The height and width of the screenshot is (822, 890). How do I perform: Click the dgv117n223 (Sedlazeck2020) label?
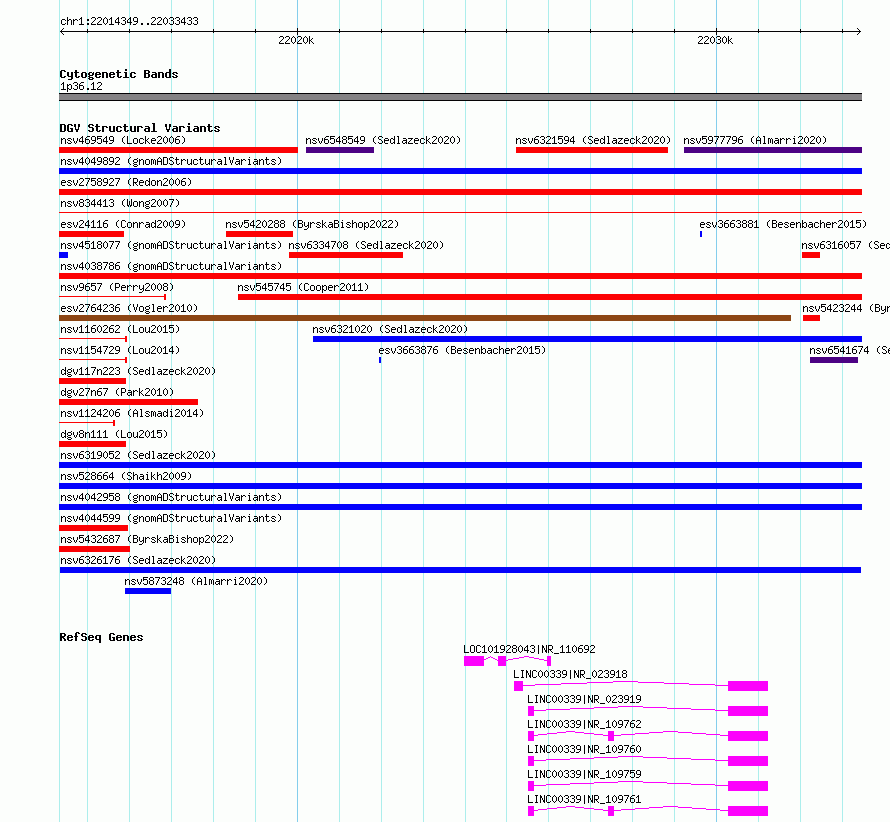[x=138, y=371]
